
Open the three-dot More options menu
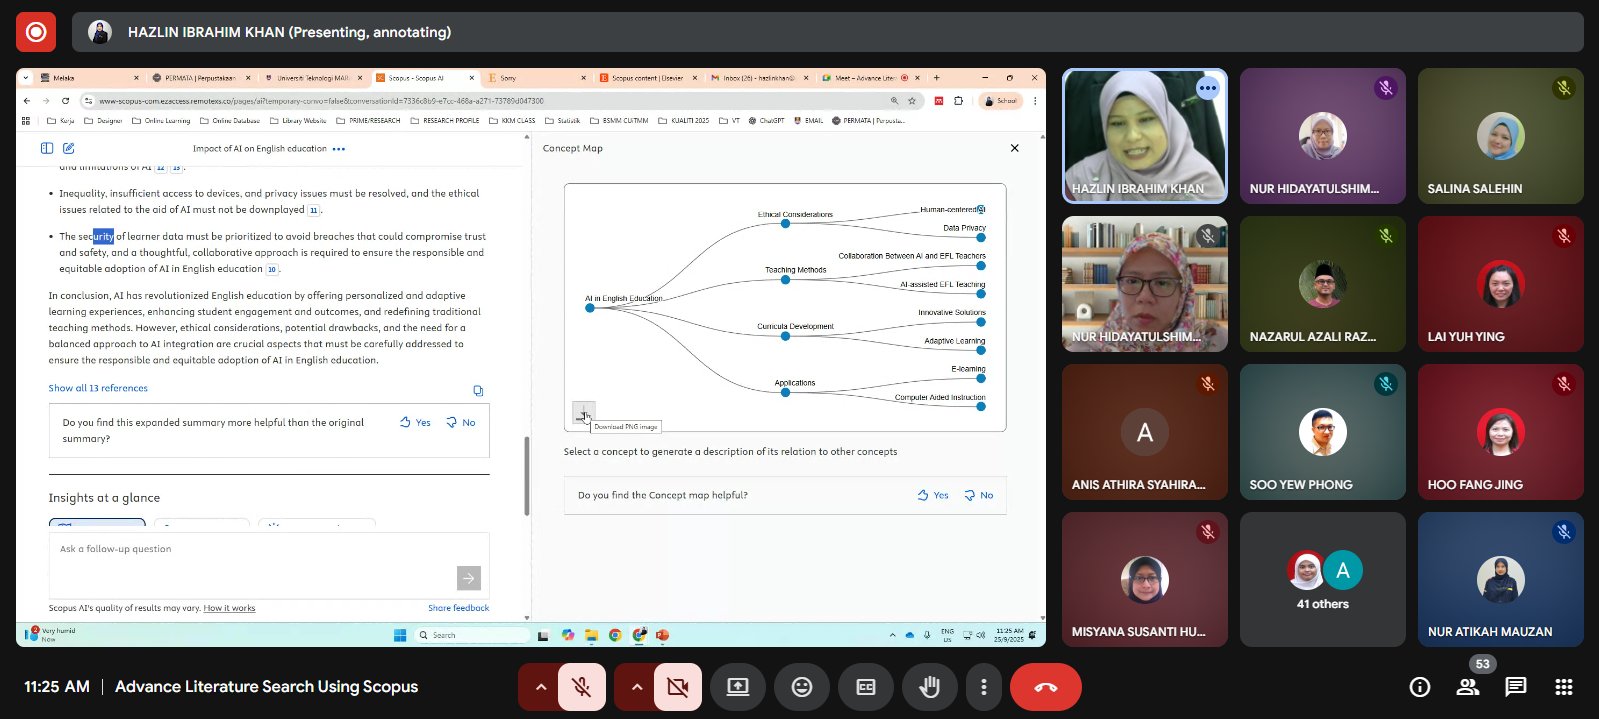pyautogui.click(x=984, y=687)
